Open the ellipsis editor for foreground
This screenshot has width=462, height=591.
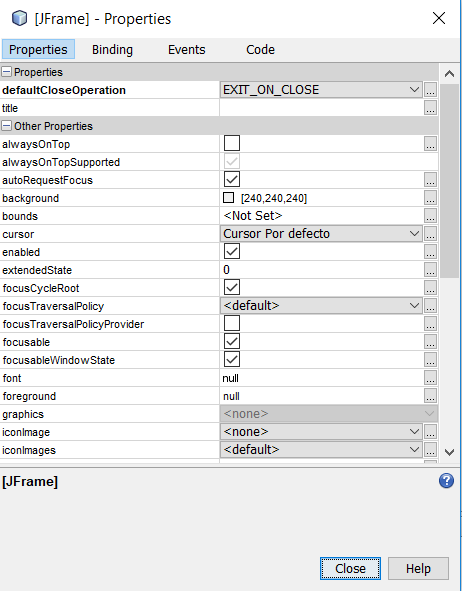[430, 396]
